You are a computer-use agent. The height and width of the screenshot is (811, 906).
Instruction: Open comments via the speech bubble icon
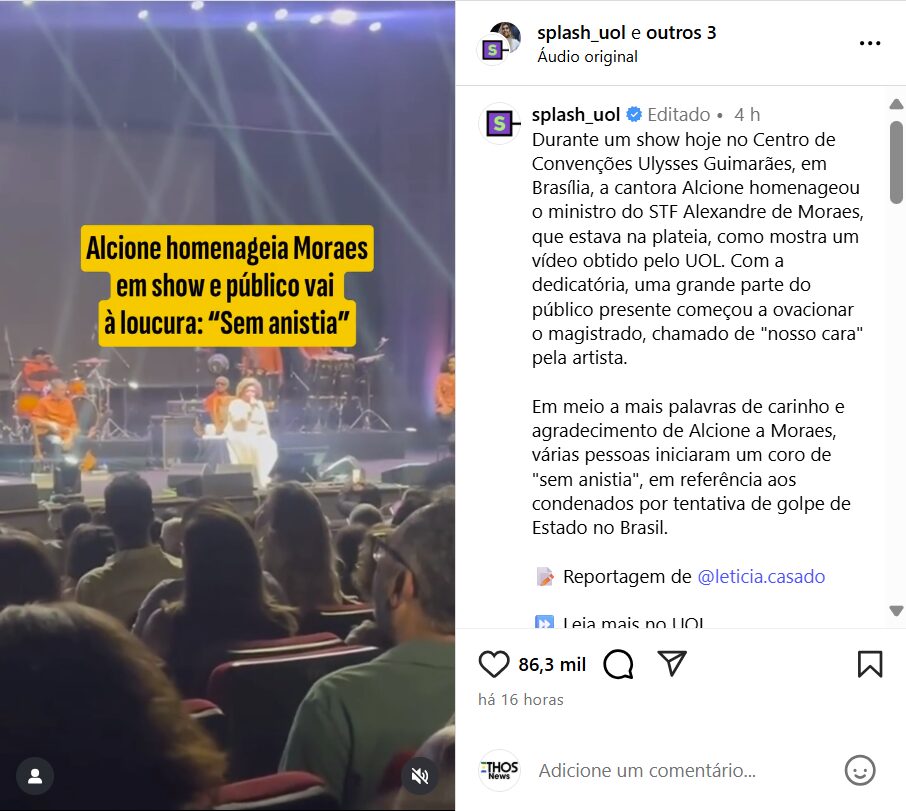point(618,664)
